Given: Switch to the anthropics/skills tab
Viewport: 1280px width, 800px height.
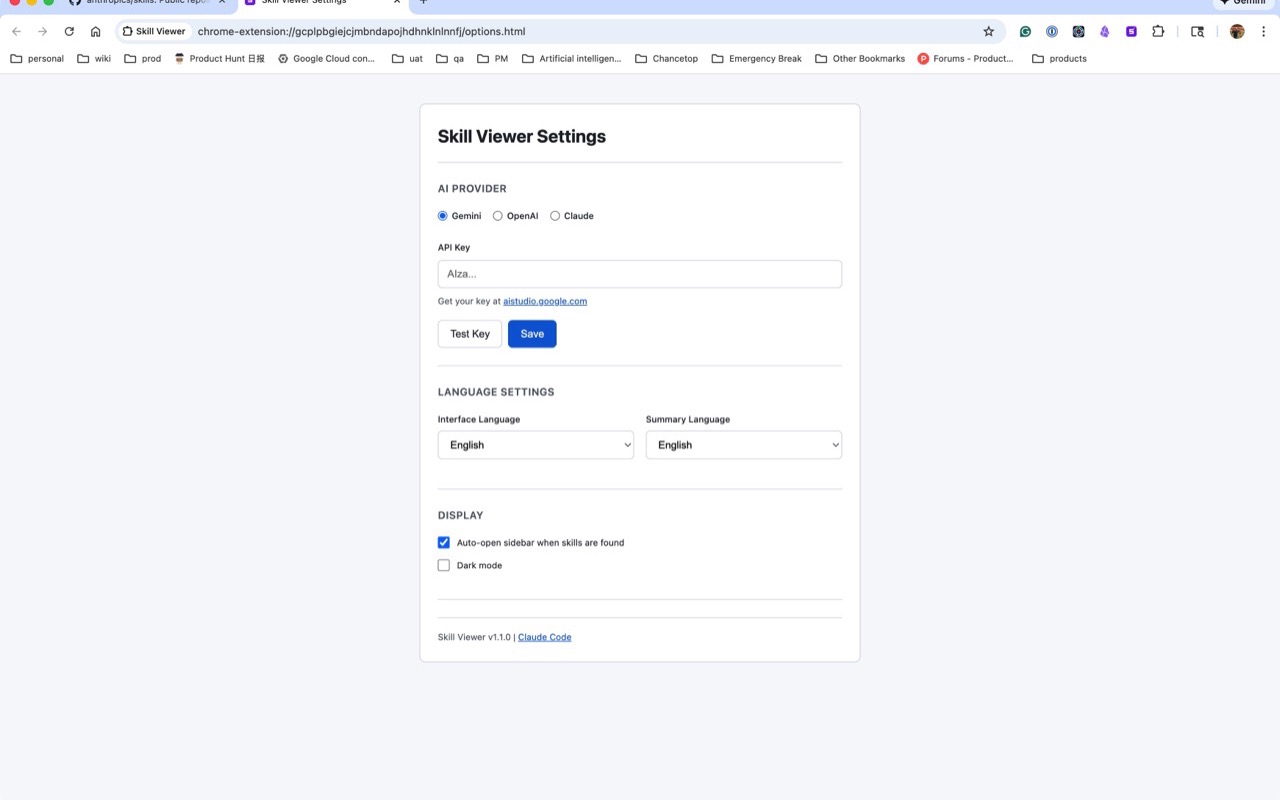Looking at the screenshot, I should click(x=146, y=3).
